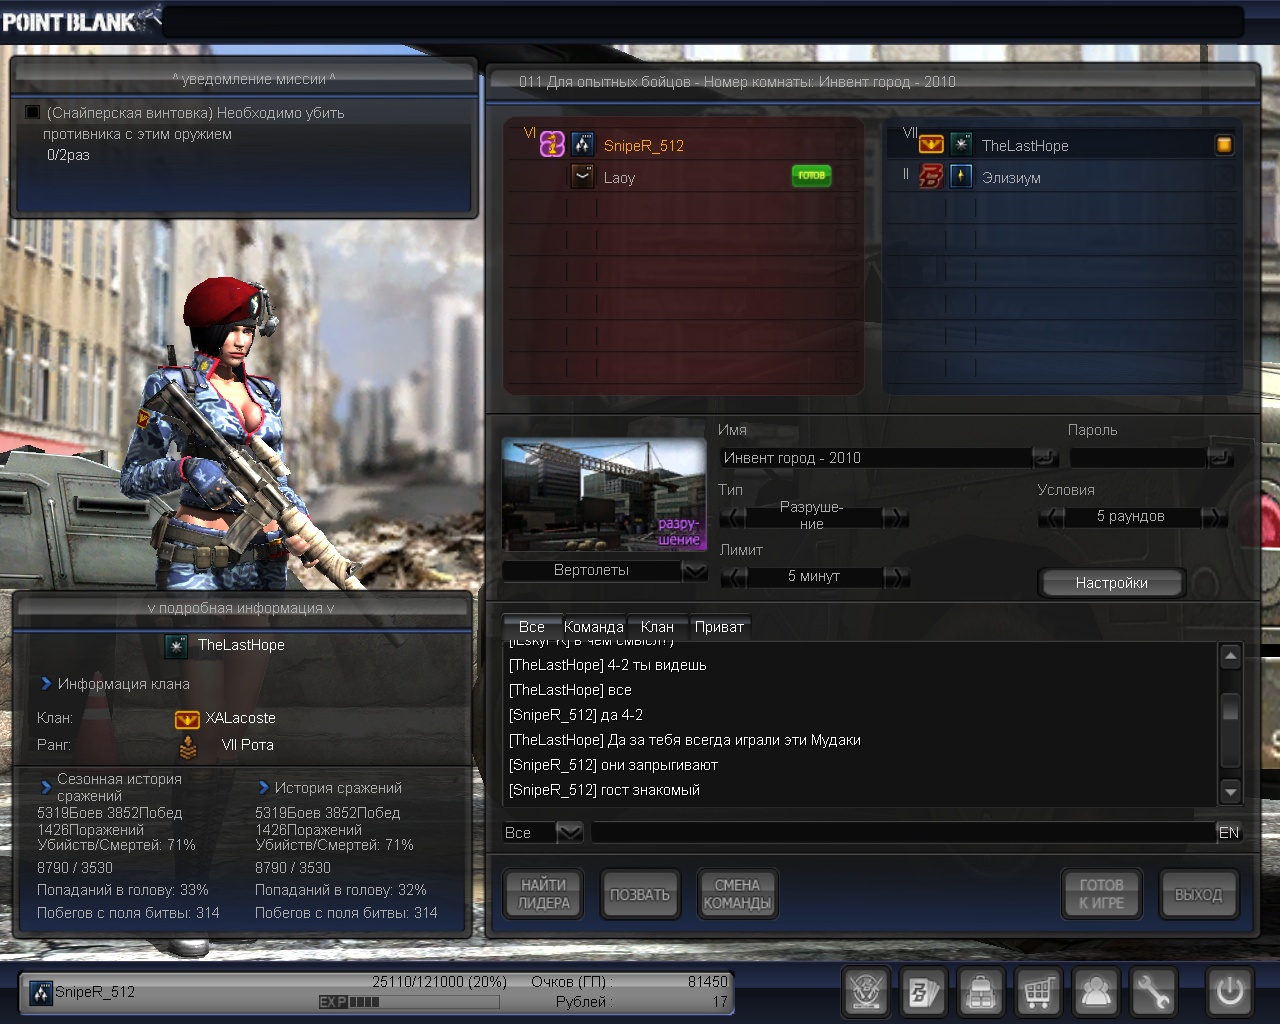1280x1024 pixels.
Task: Switch to the Все chat tab
Action: [x=532, y=627]
